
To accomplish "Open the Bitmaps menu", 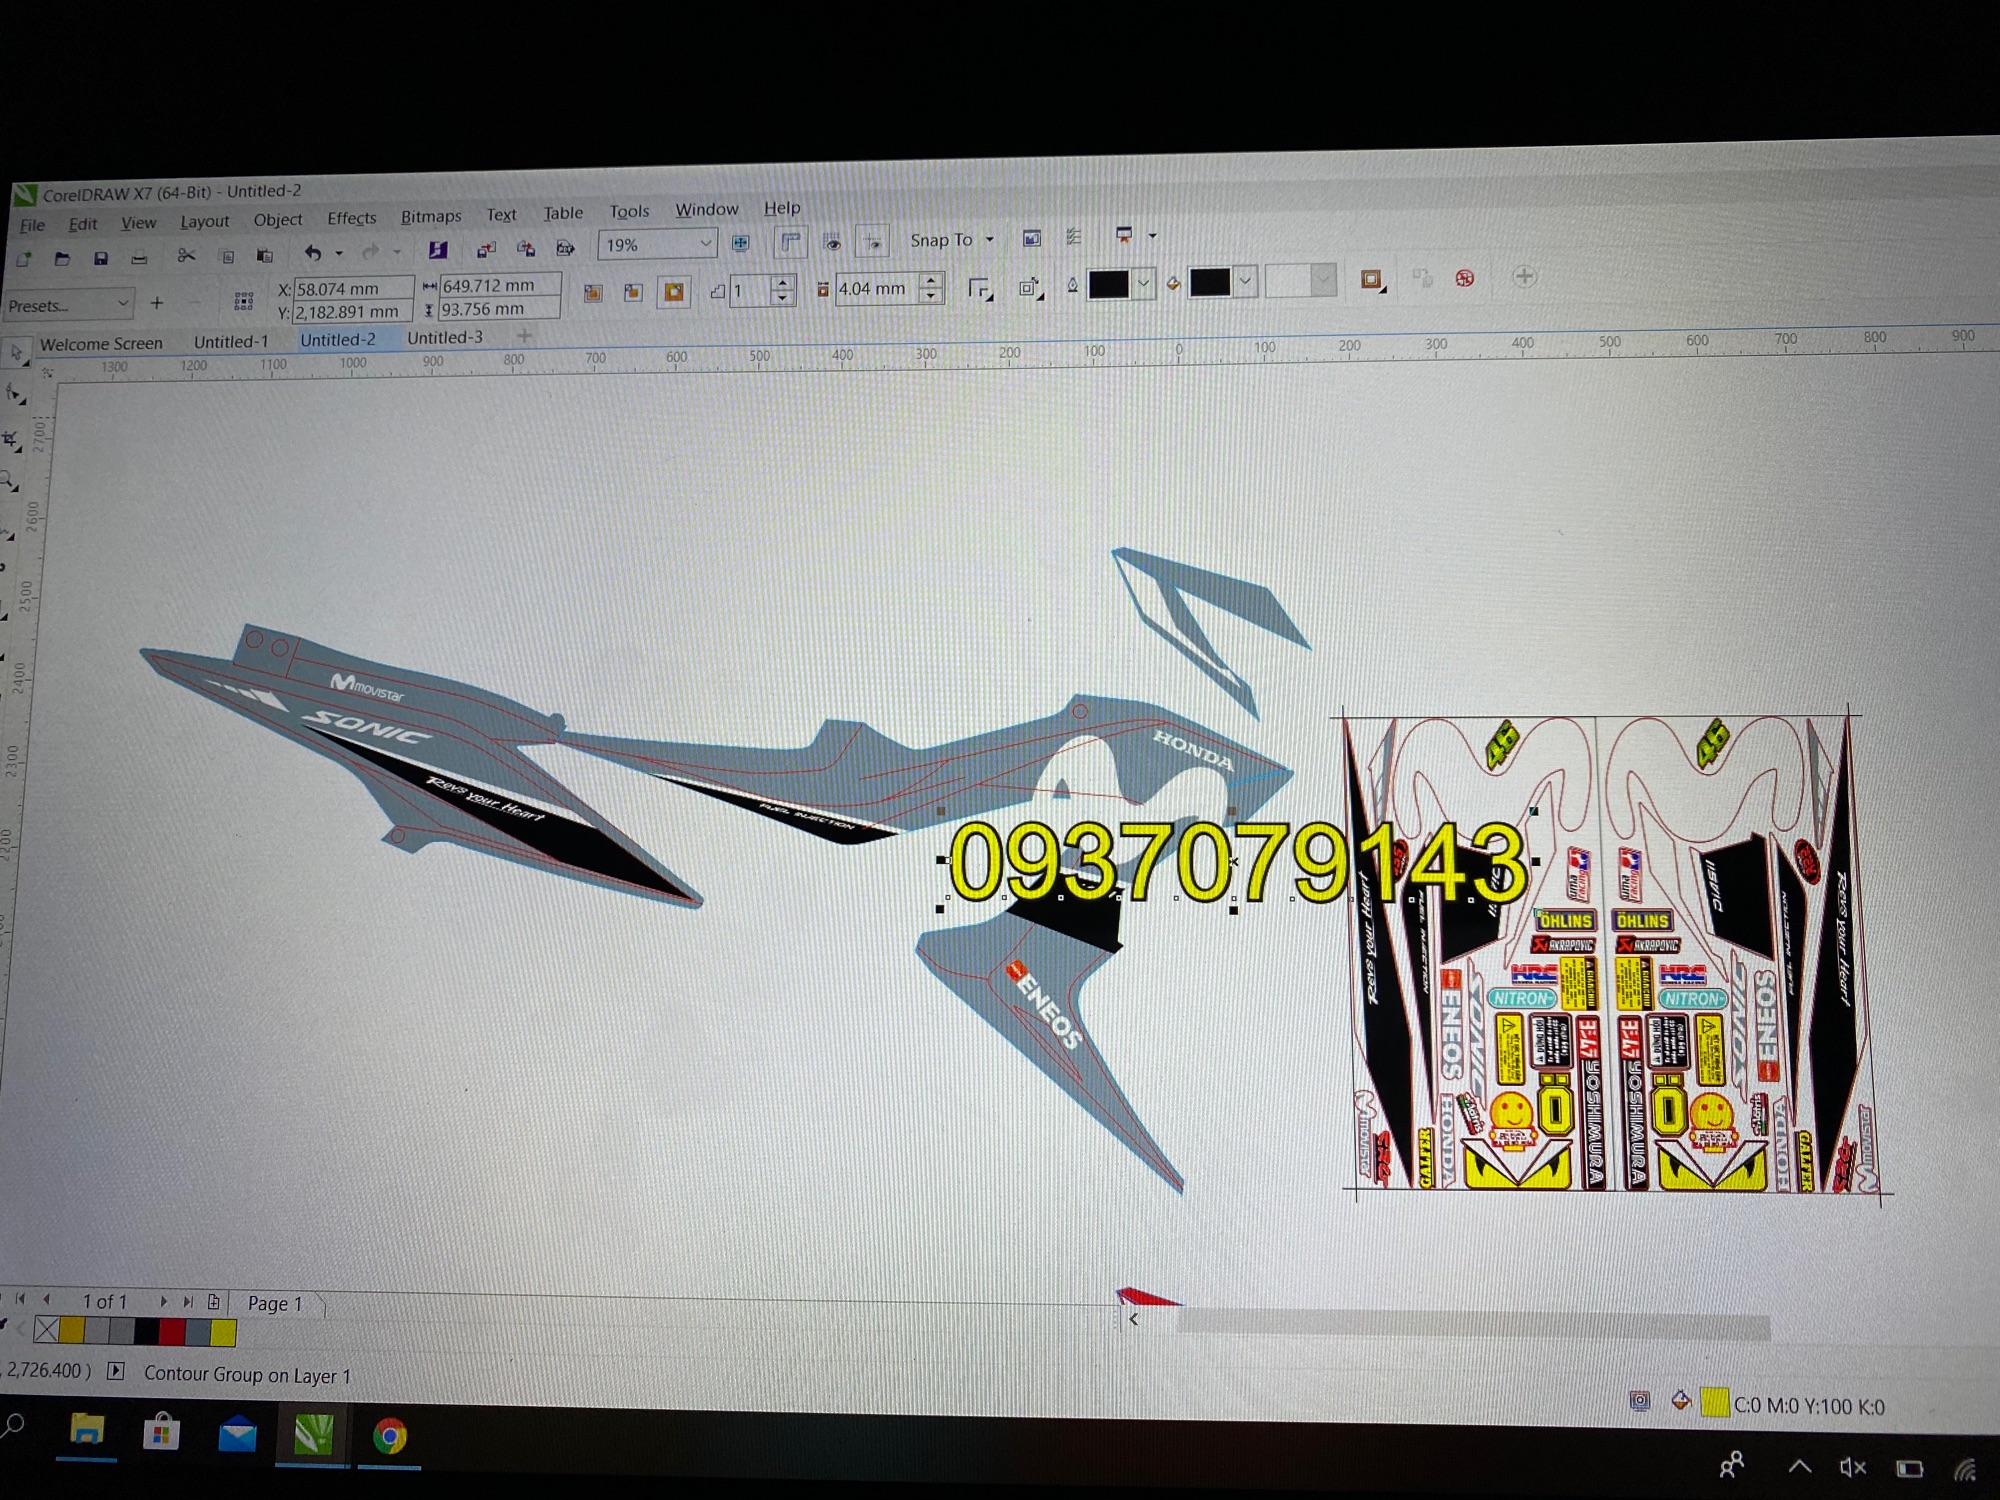I will tap(431, 216).
